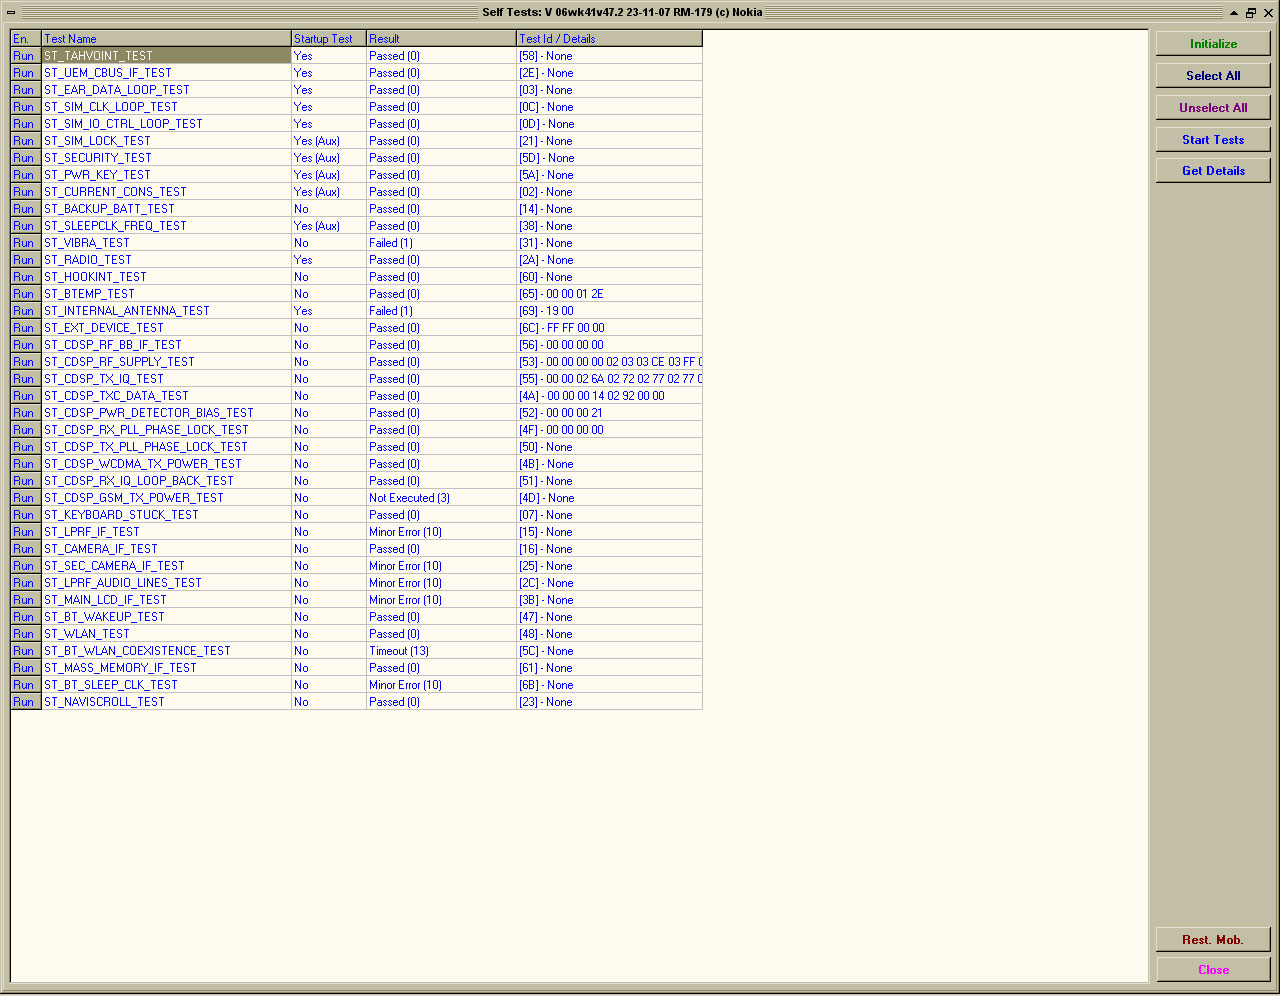This screenshot has height=996, width=1280.
Task: Run the ST_SIM_LOCK_TEST row
Action: 24,141
